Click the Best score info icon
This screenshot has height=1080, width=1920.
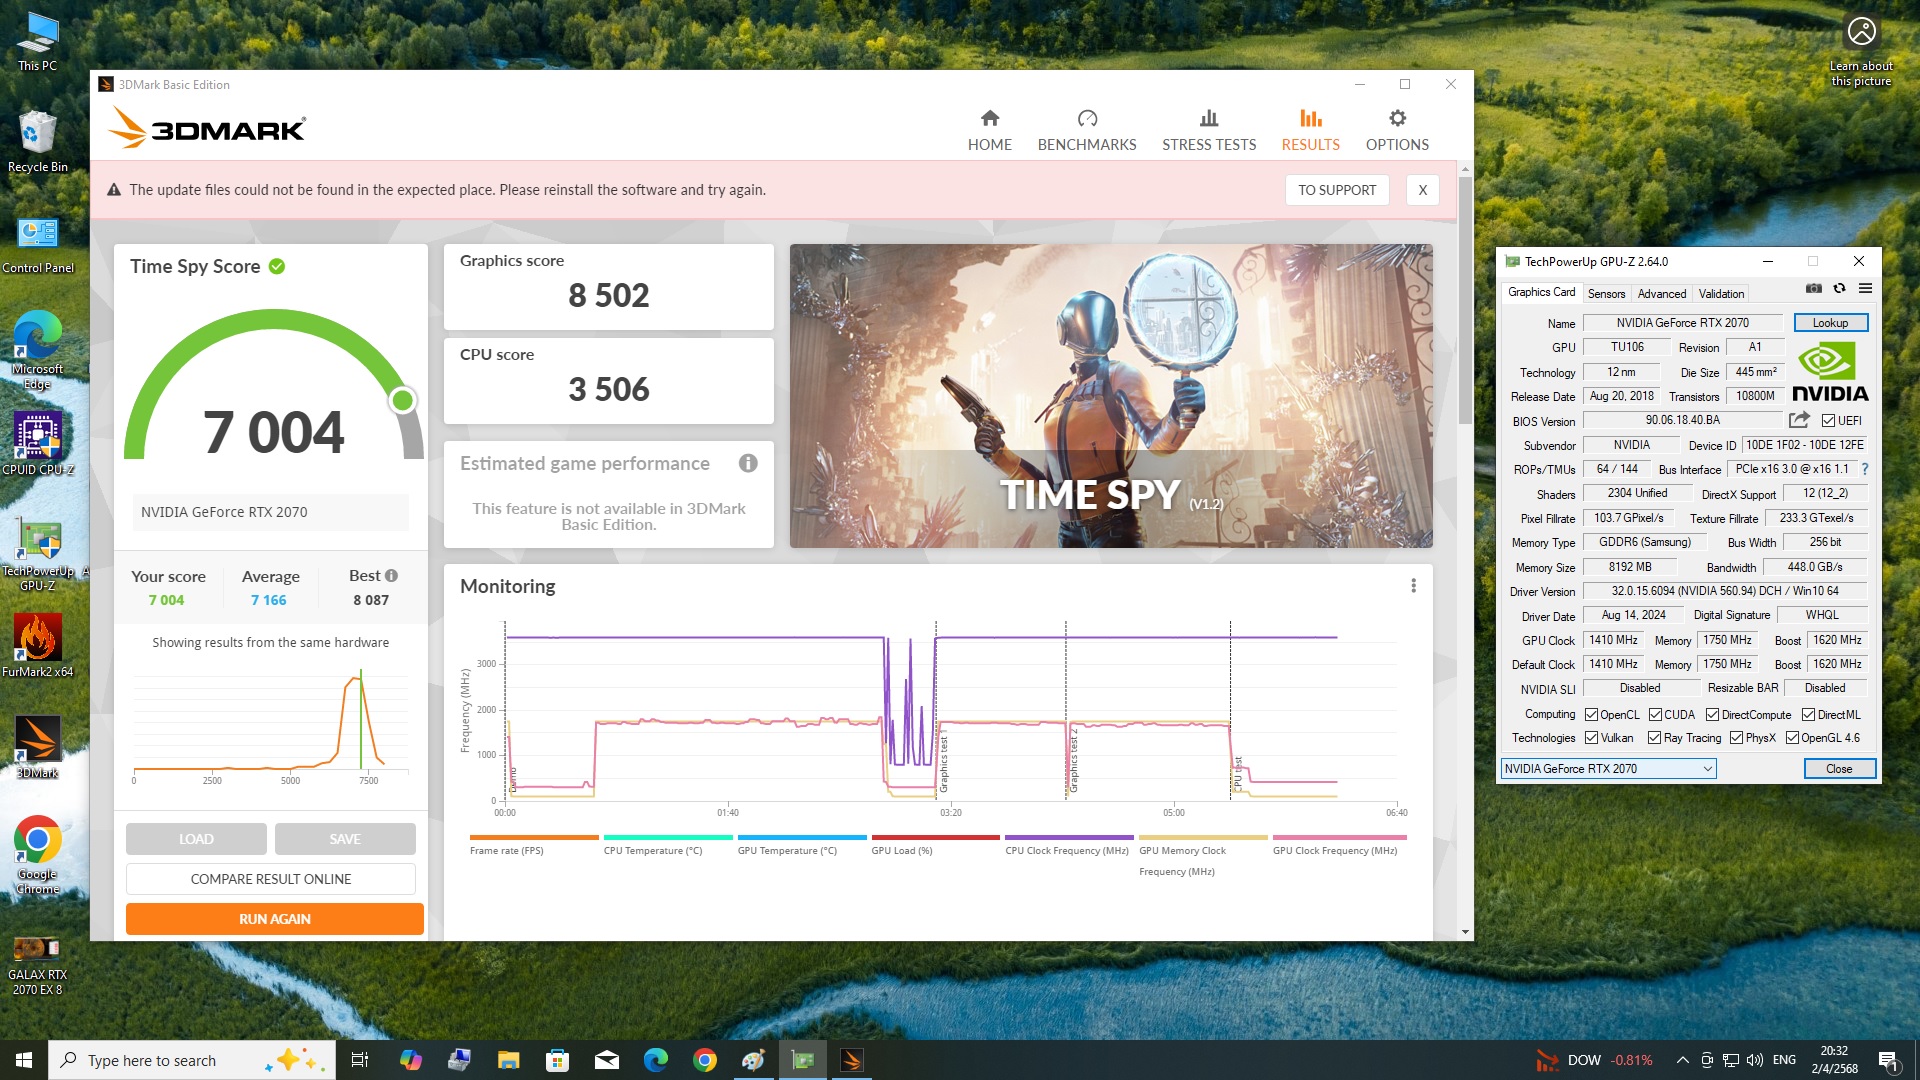coord(391,575)
